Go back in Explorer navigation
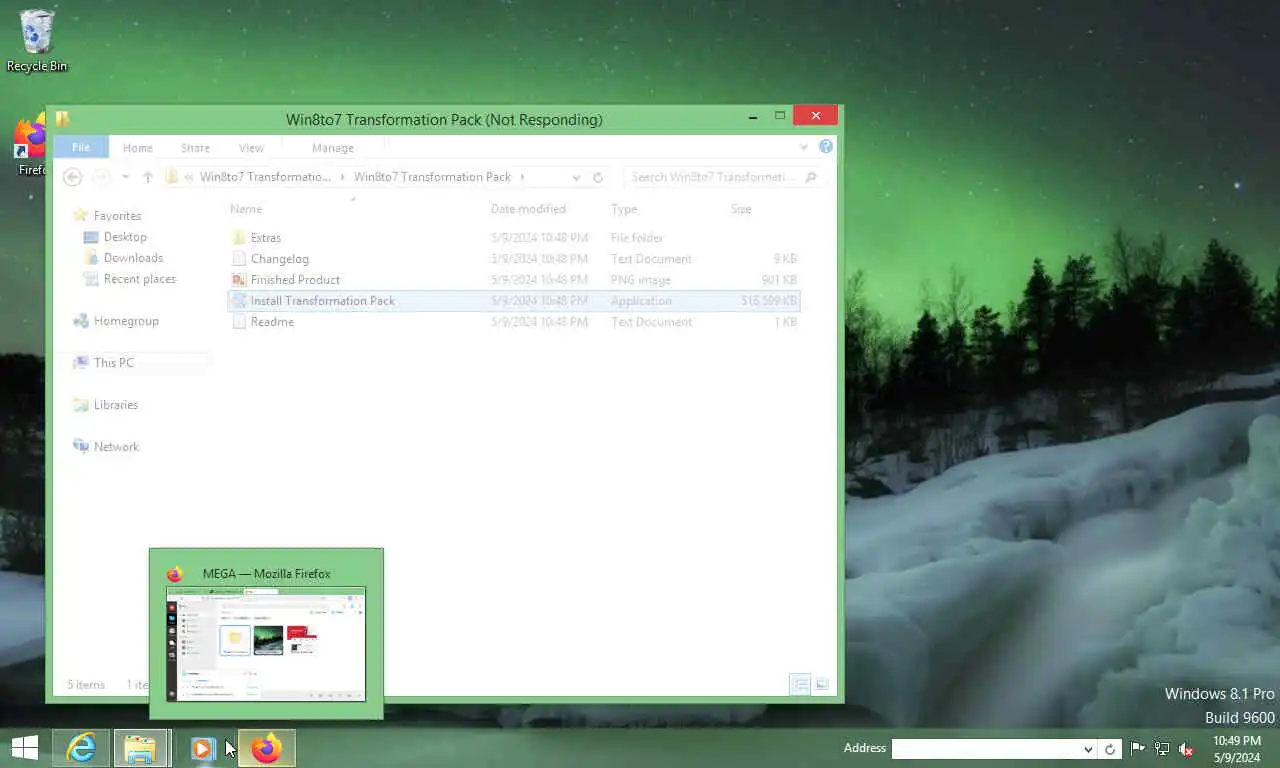 click(72, 177)
